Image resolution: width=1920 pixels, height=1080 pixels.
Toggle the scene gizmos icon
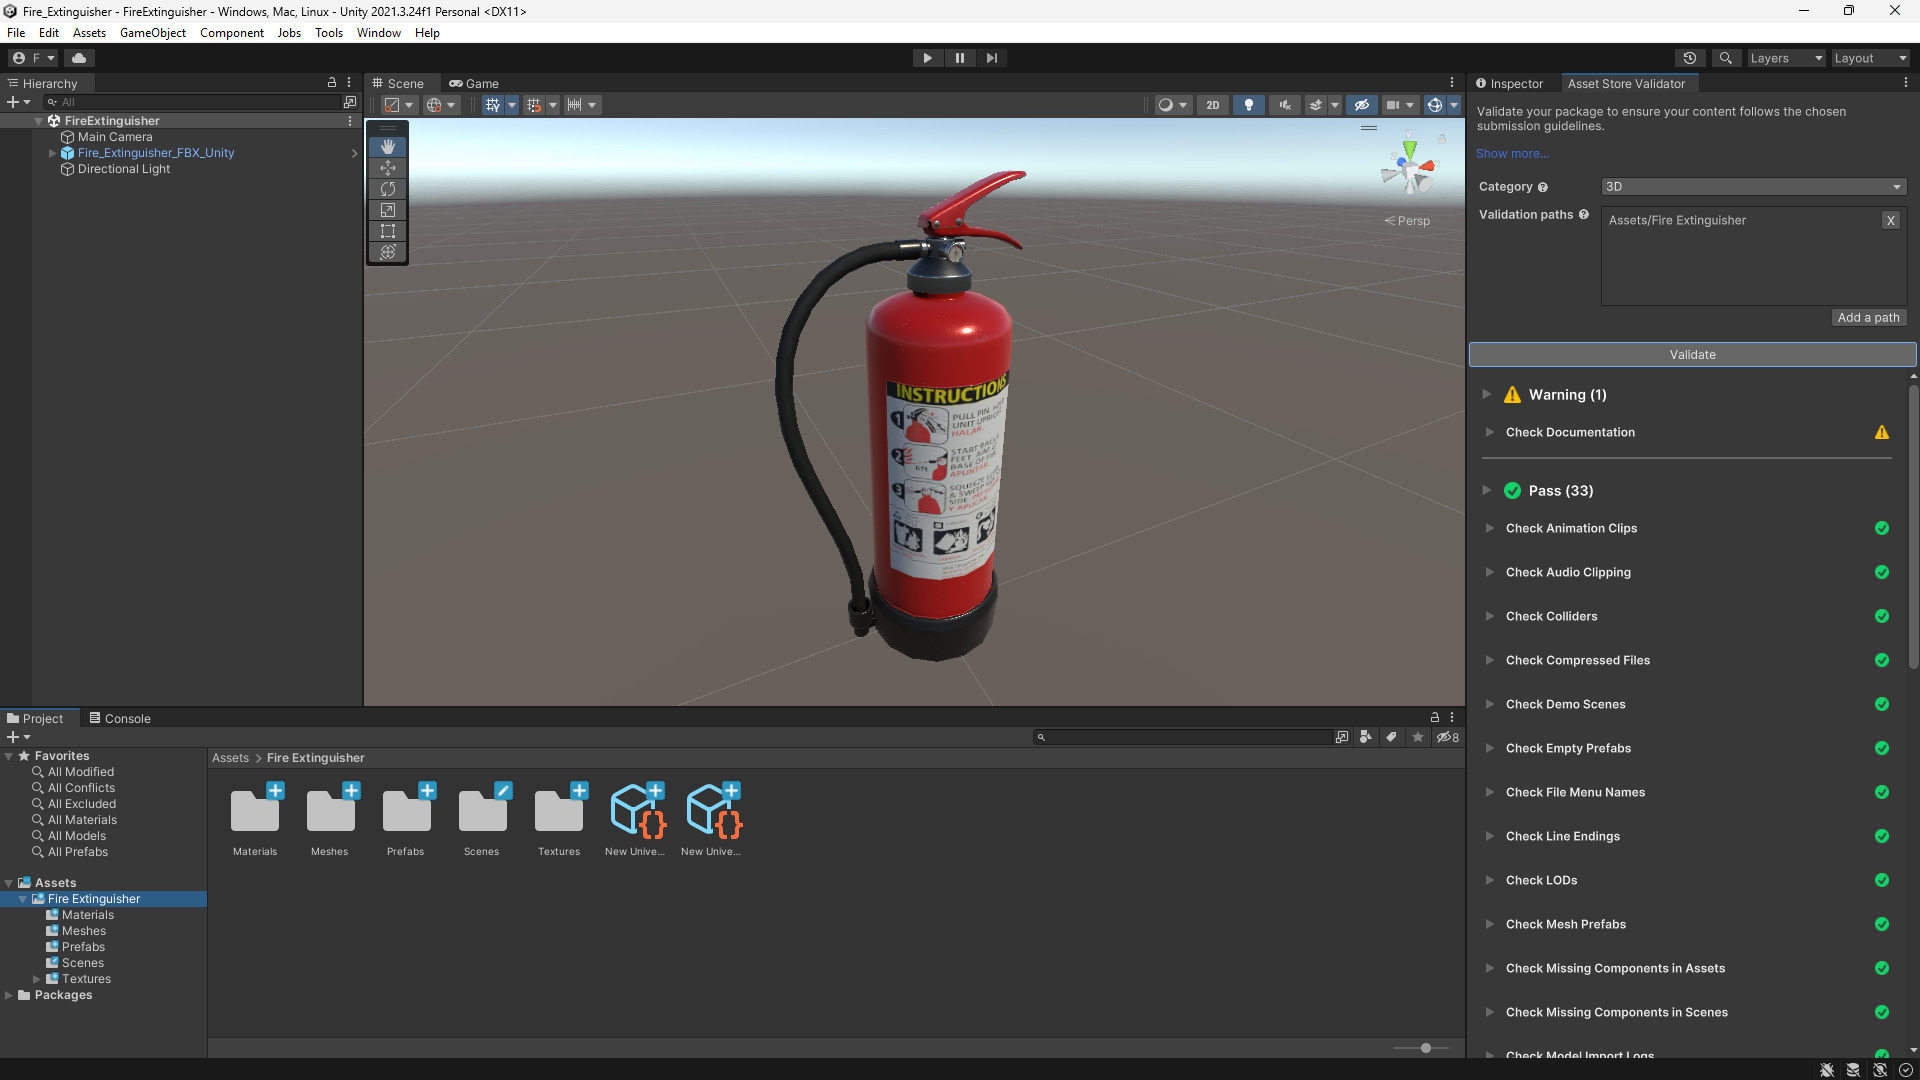pos(1435,105)
